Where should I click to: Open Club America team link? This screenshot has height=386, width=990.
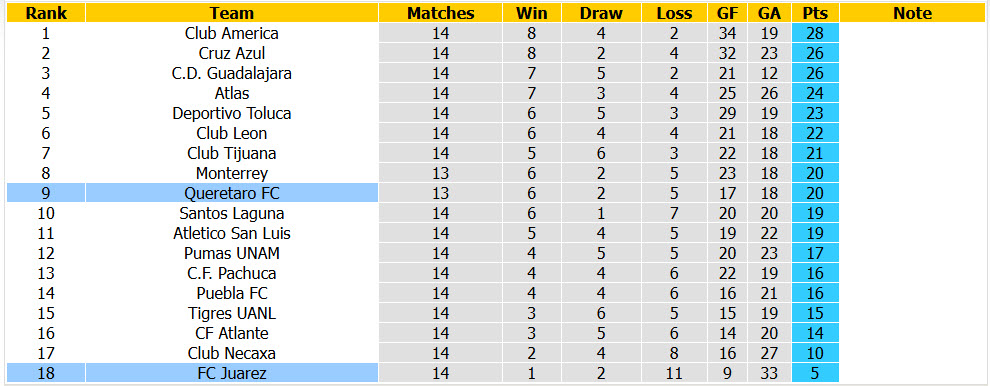[x=232, y=33]
